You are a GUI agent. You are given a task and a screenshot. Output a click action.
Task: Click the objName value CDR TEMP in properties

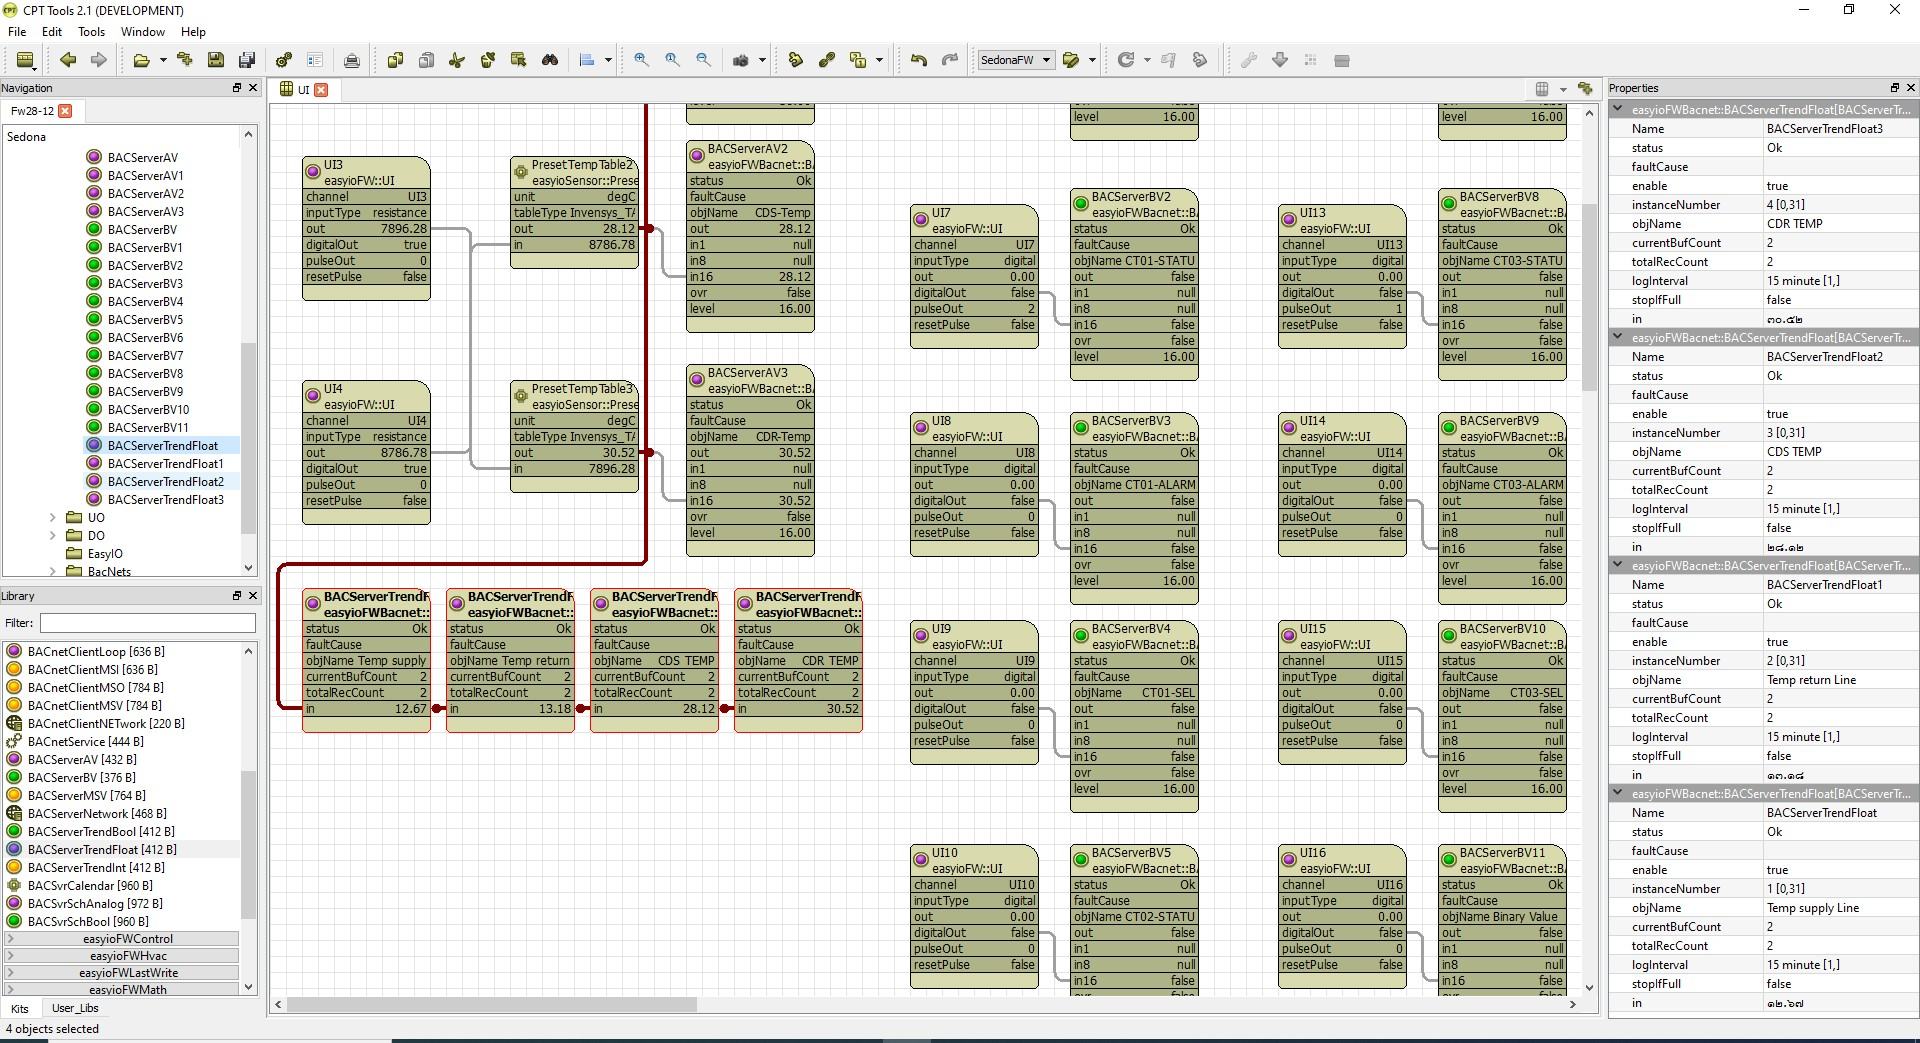pyautogui.click(x=1794, y=224)
